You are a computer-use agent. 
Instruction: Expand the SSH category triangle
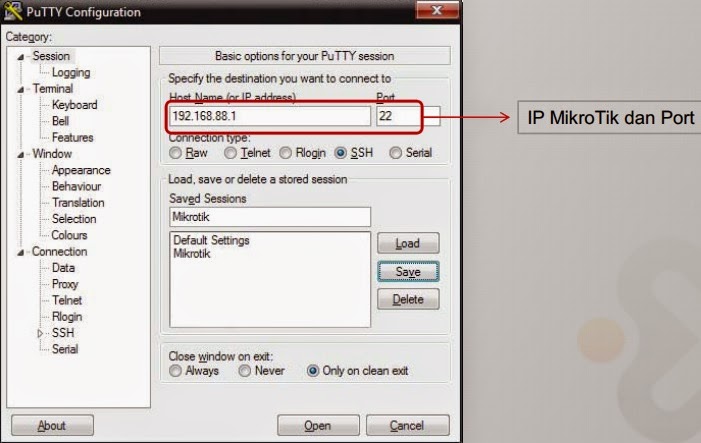[40, 333]
